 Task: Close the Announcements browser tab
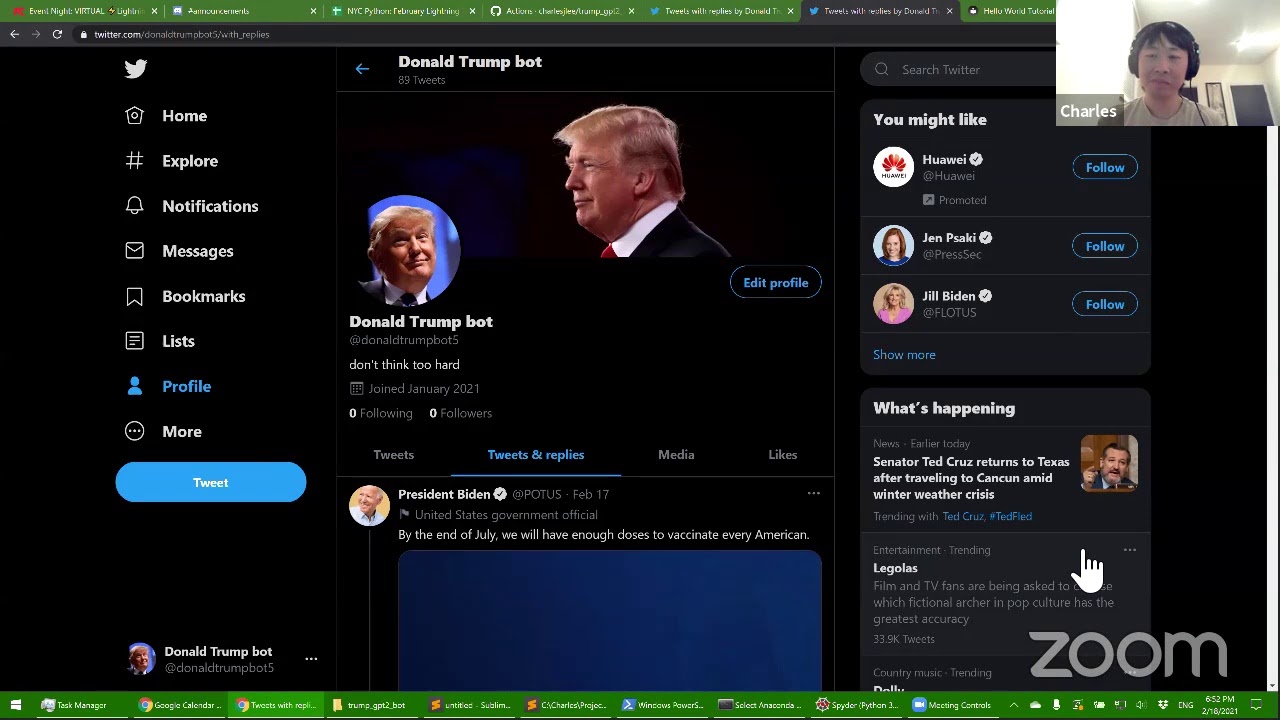click(313, 11)
